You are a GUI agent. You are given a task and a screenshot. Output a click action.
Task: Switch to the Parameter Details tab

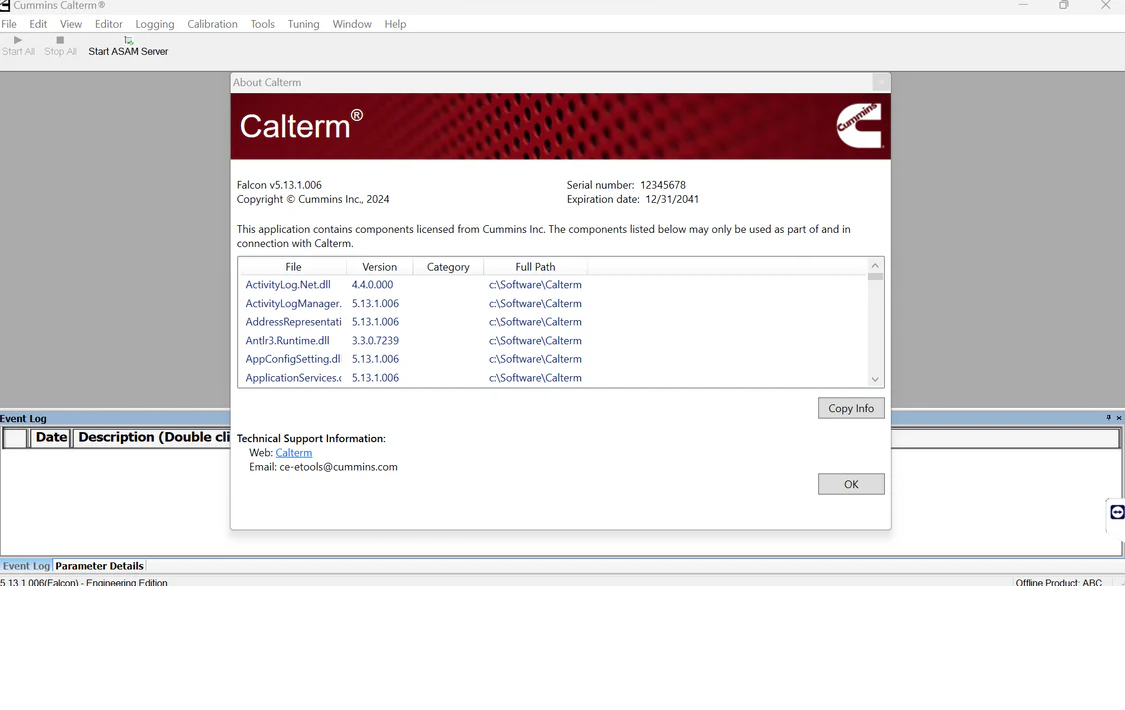click(100, 566)
